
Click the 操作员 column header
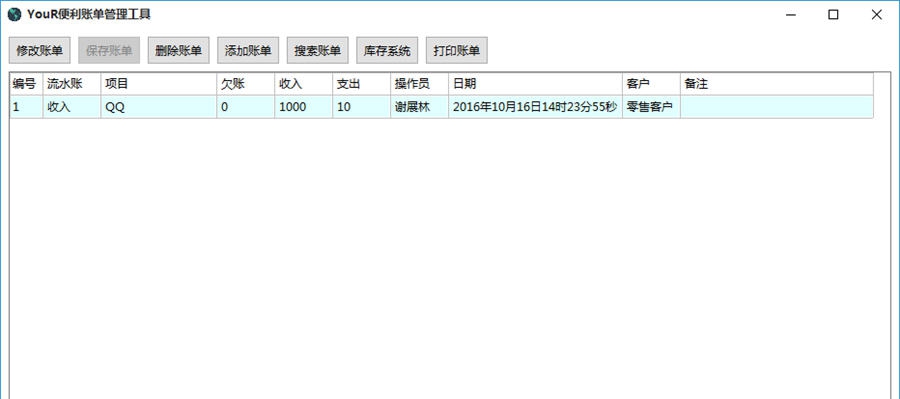tap(420, 84)
